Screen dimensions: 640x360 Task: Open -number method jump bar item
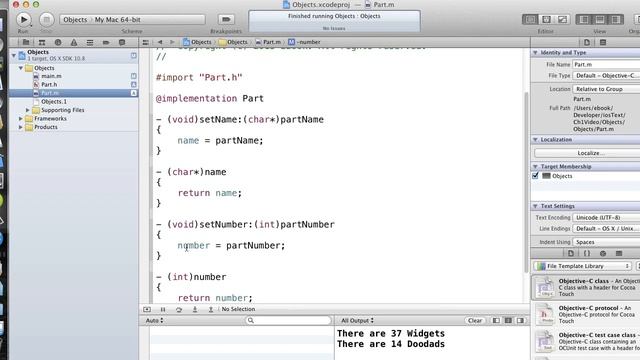(x=304, y=42)
